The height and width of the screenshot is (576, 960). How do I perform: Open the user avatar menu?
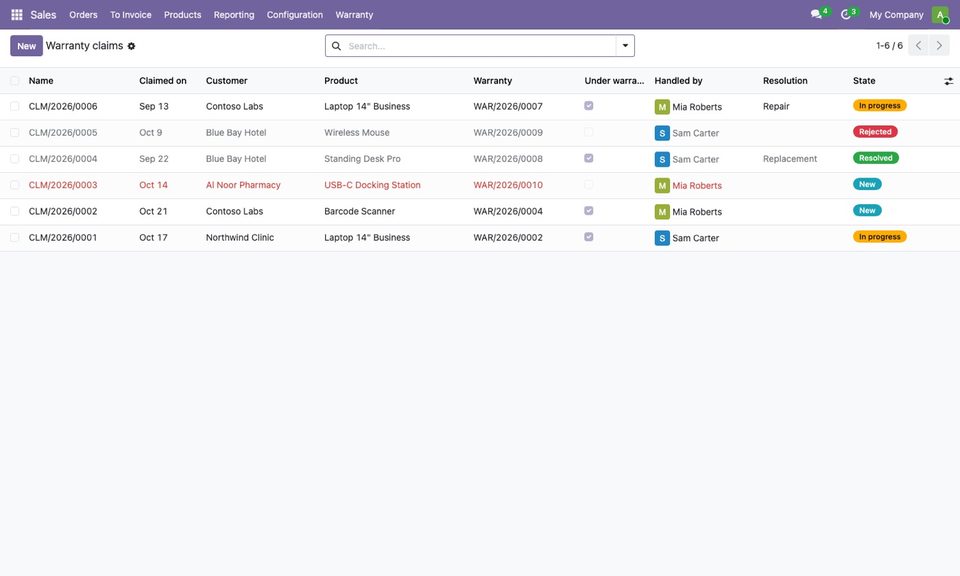[x=940, y=15]
